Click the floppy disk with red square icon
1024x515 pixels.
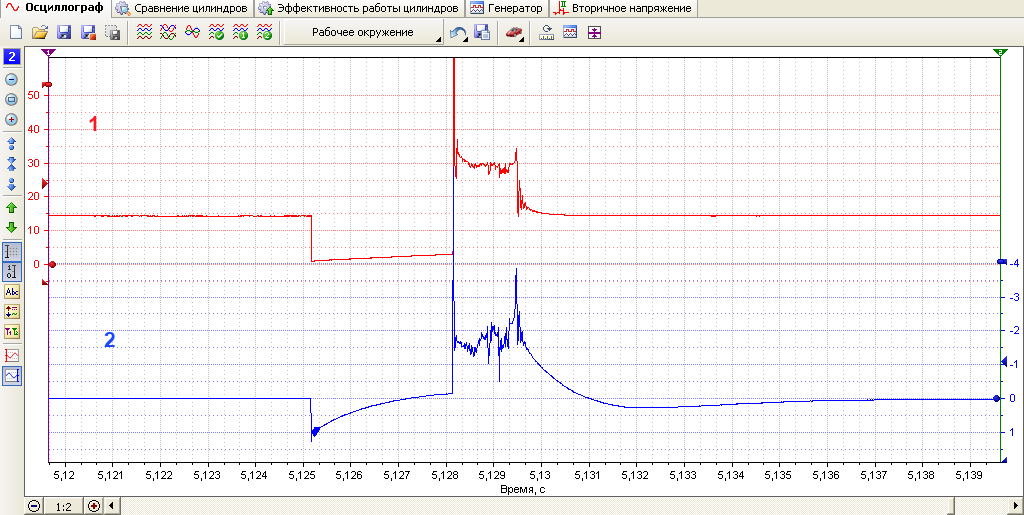[x=88, y=32]
